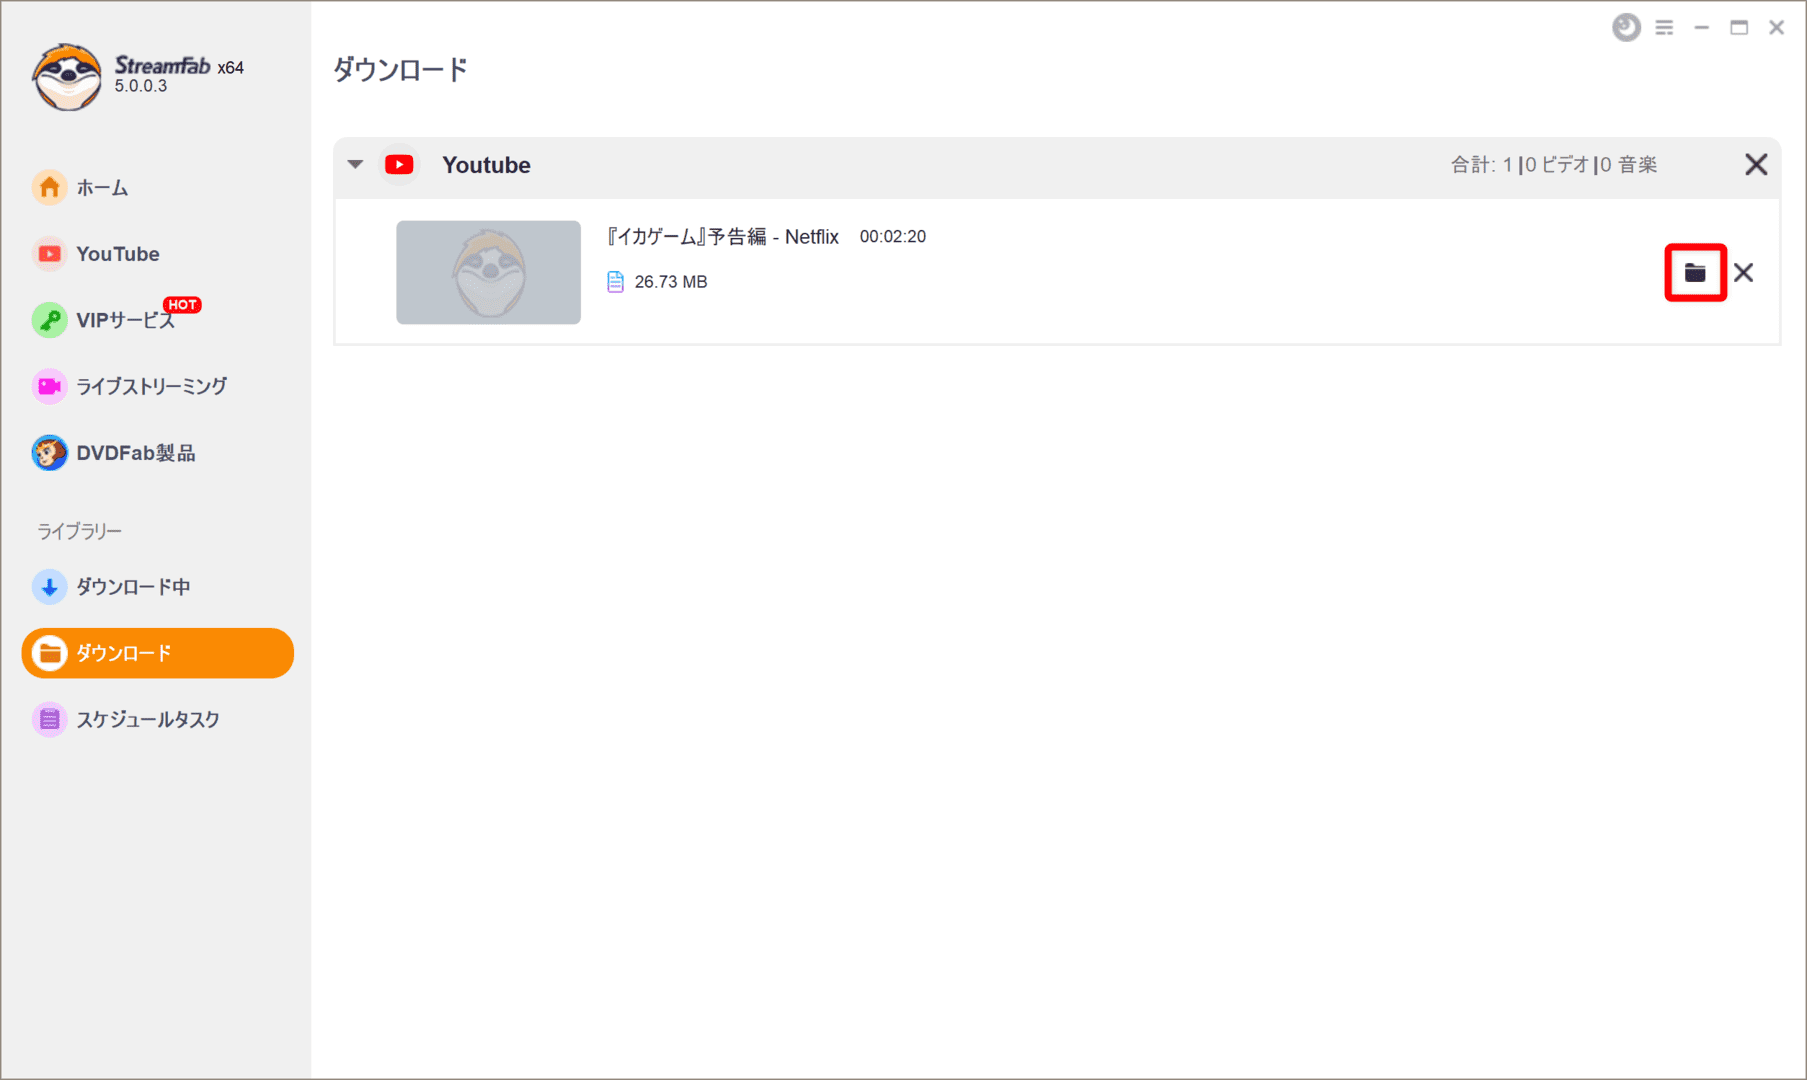Open the DVDFab製品 section

[133, 452]
